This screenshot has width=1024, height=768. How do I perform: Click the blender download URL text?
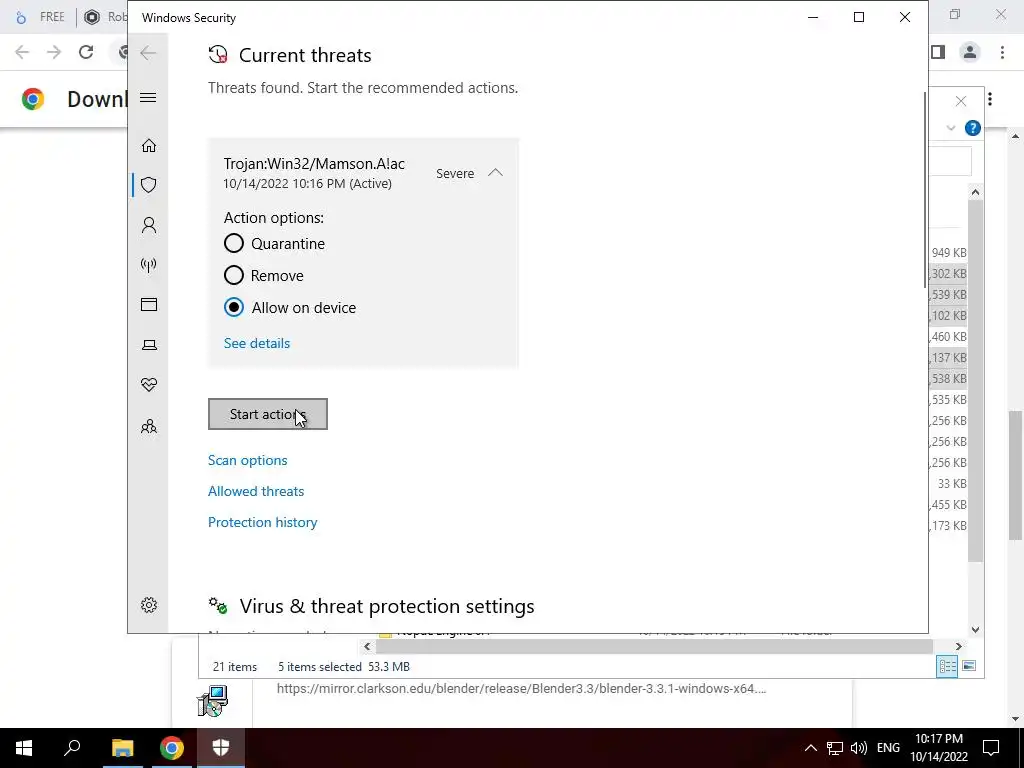pos(521,688)
